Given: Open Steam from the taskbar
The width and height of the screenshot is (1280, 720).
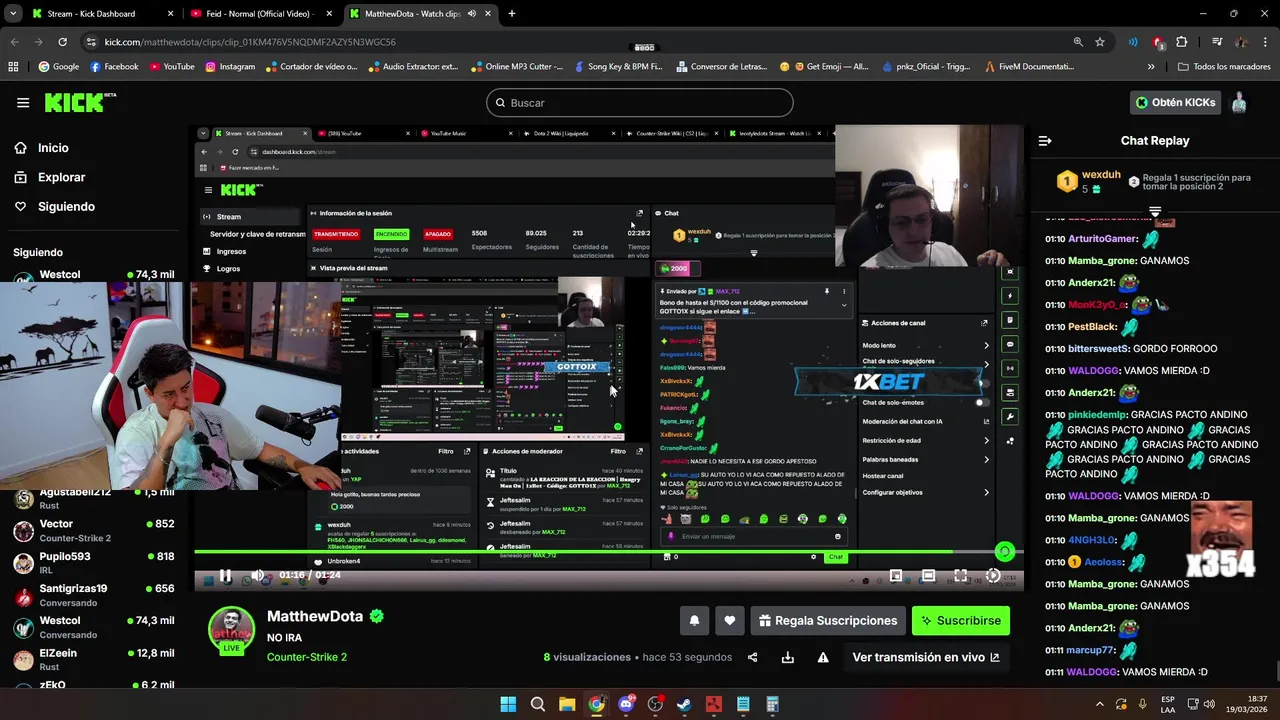Looking at the screenshot, I should 684,704.
